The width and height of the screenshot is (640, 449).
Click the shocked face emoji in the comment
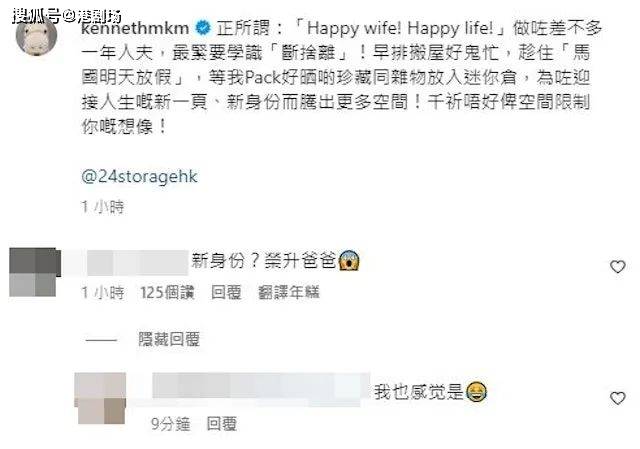coord(349,260)
